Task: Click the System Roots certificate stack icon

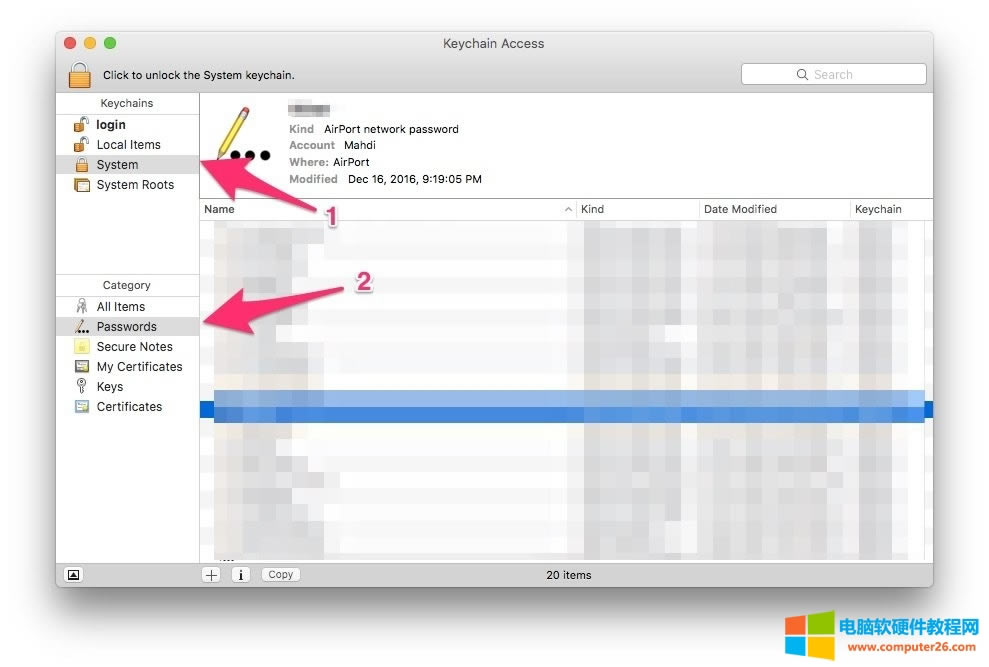Action: point(82,184)
